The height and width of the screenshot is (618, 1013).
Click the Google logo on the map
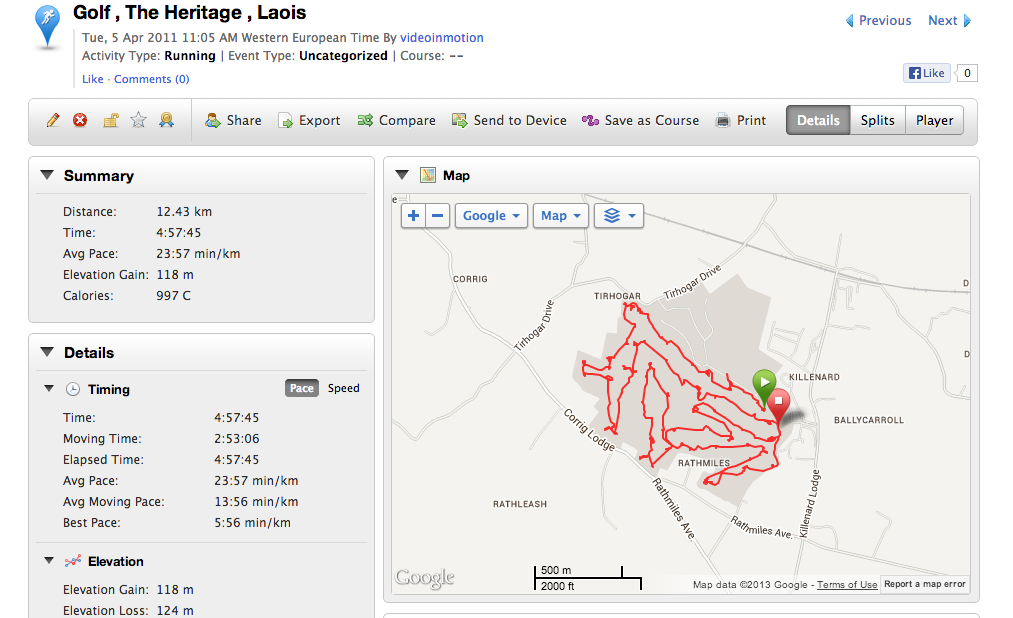click(x=425, y=577)
